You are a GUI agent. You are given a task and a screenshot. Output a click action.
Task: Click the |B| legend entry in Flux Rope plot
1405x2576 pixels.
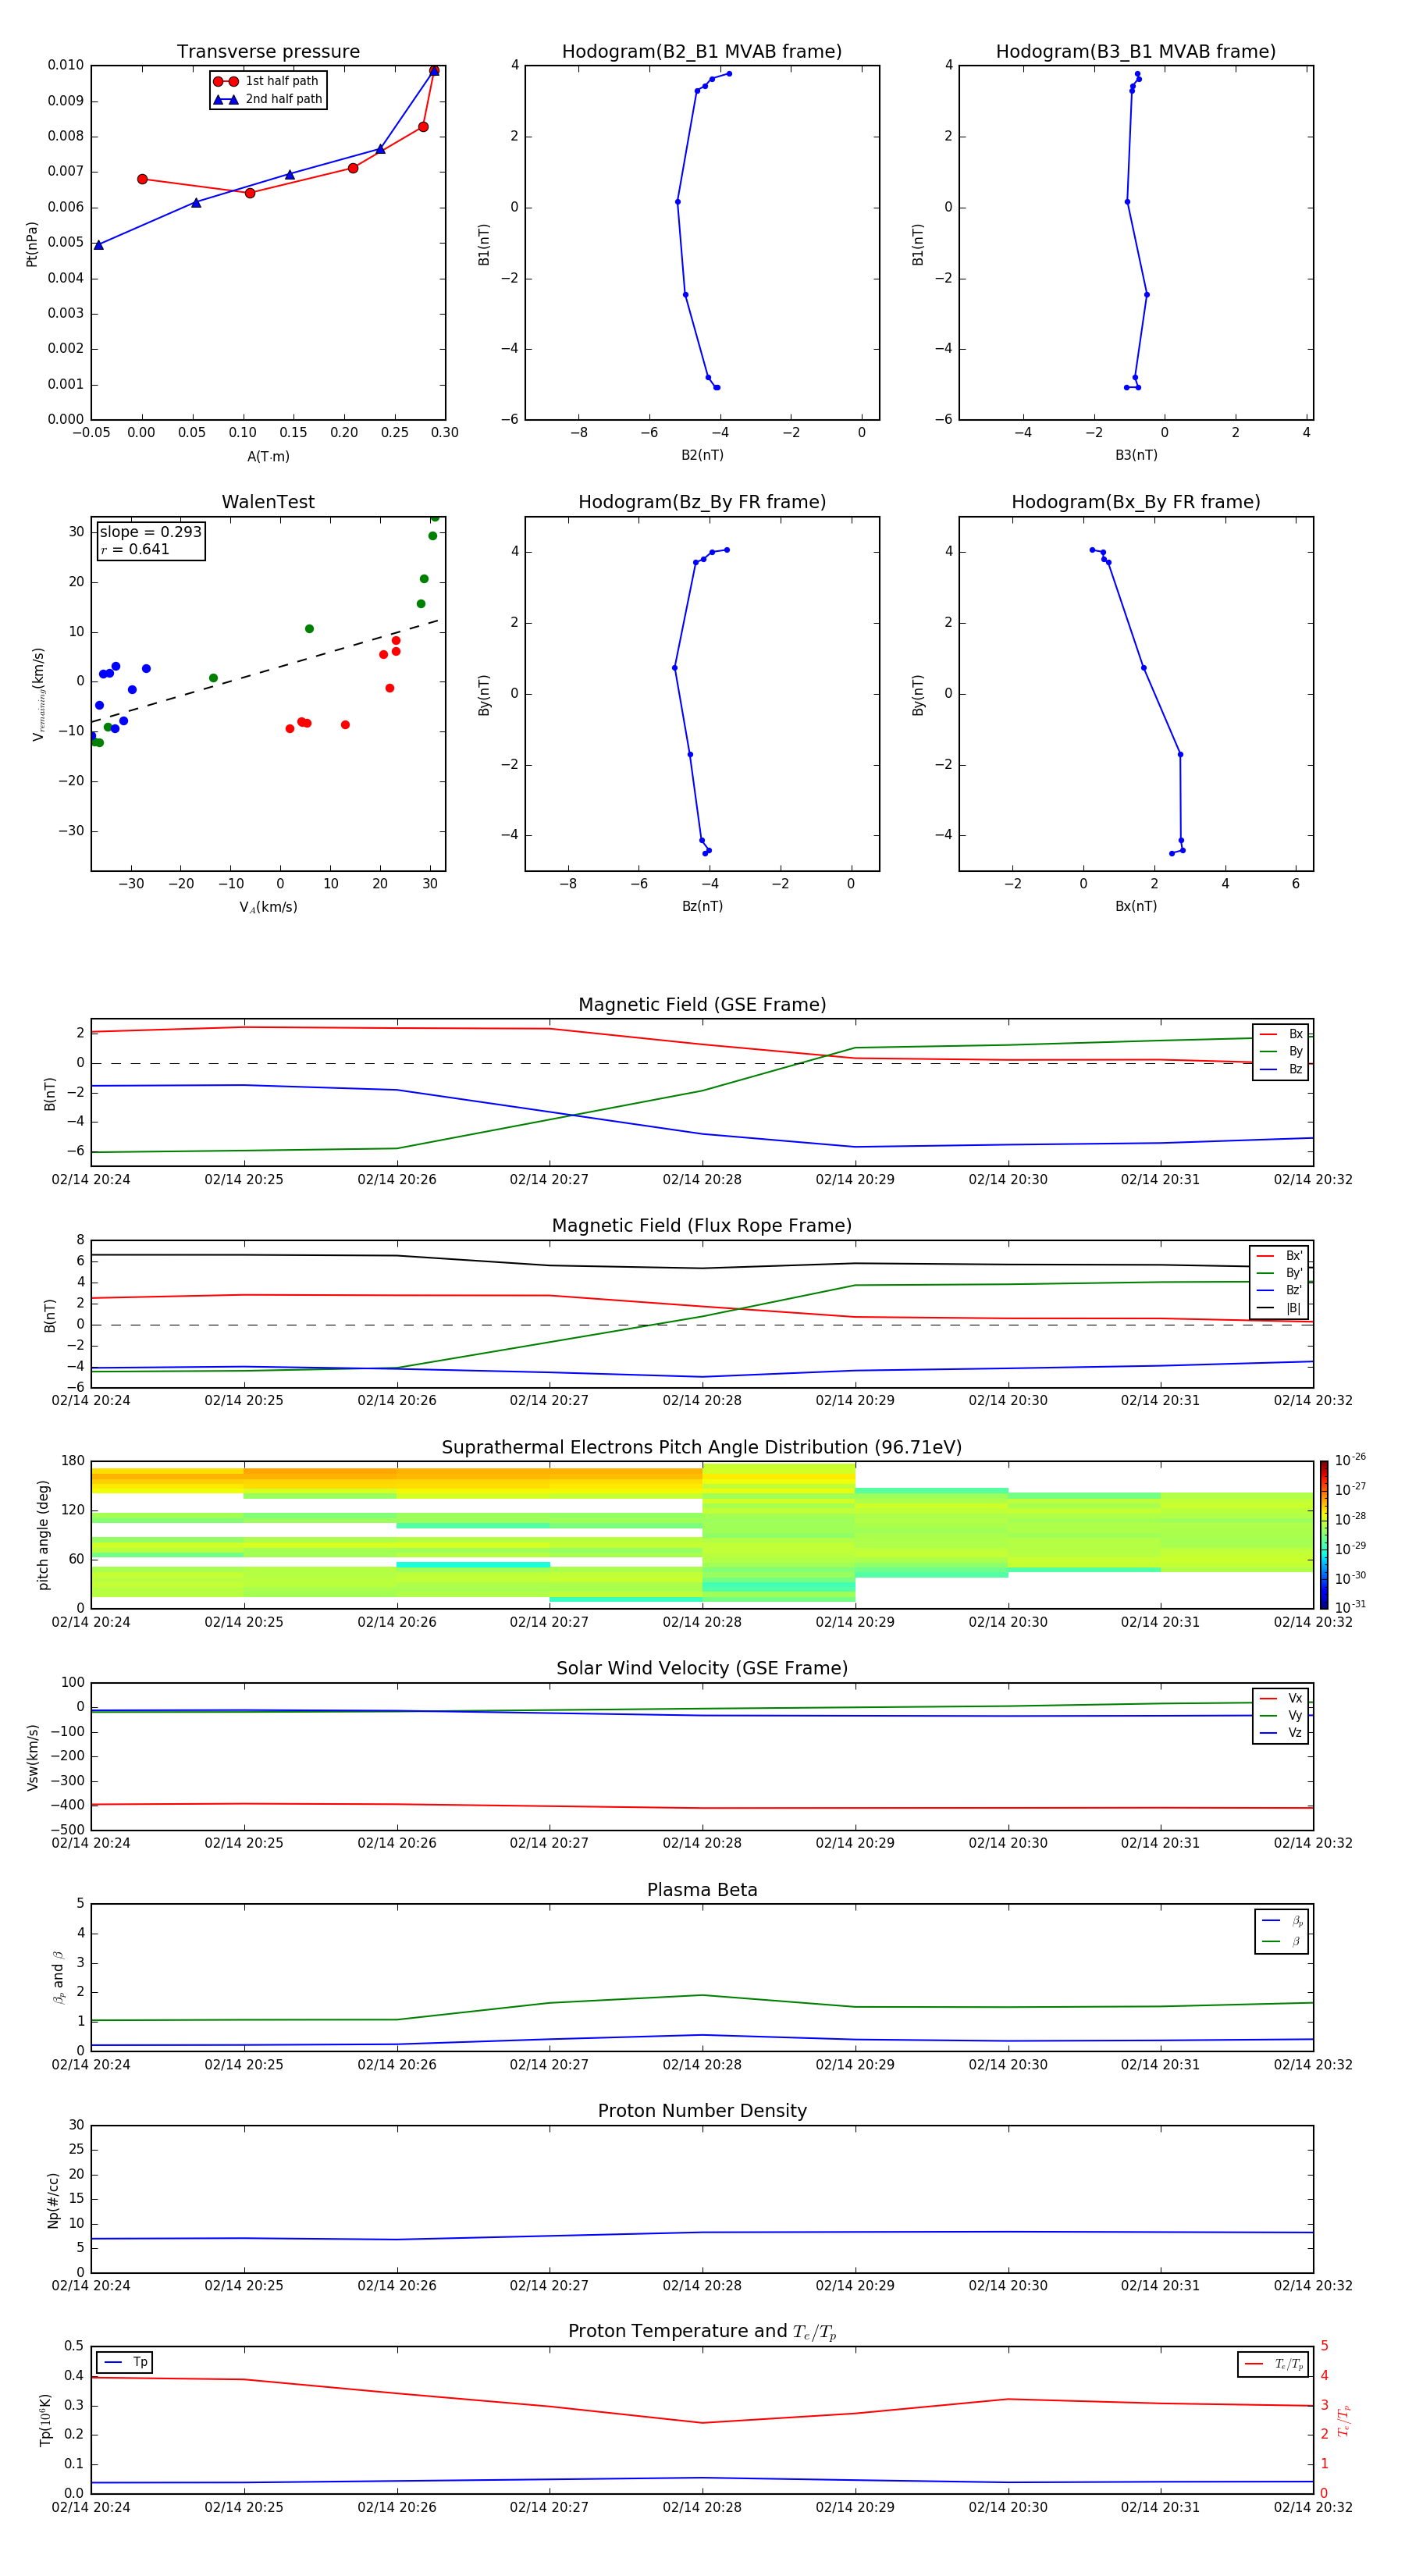click(1279, 1308)
